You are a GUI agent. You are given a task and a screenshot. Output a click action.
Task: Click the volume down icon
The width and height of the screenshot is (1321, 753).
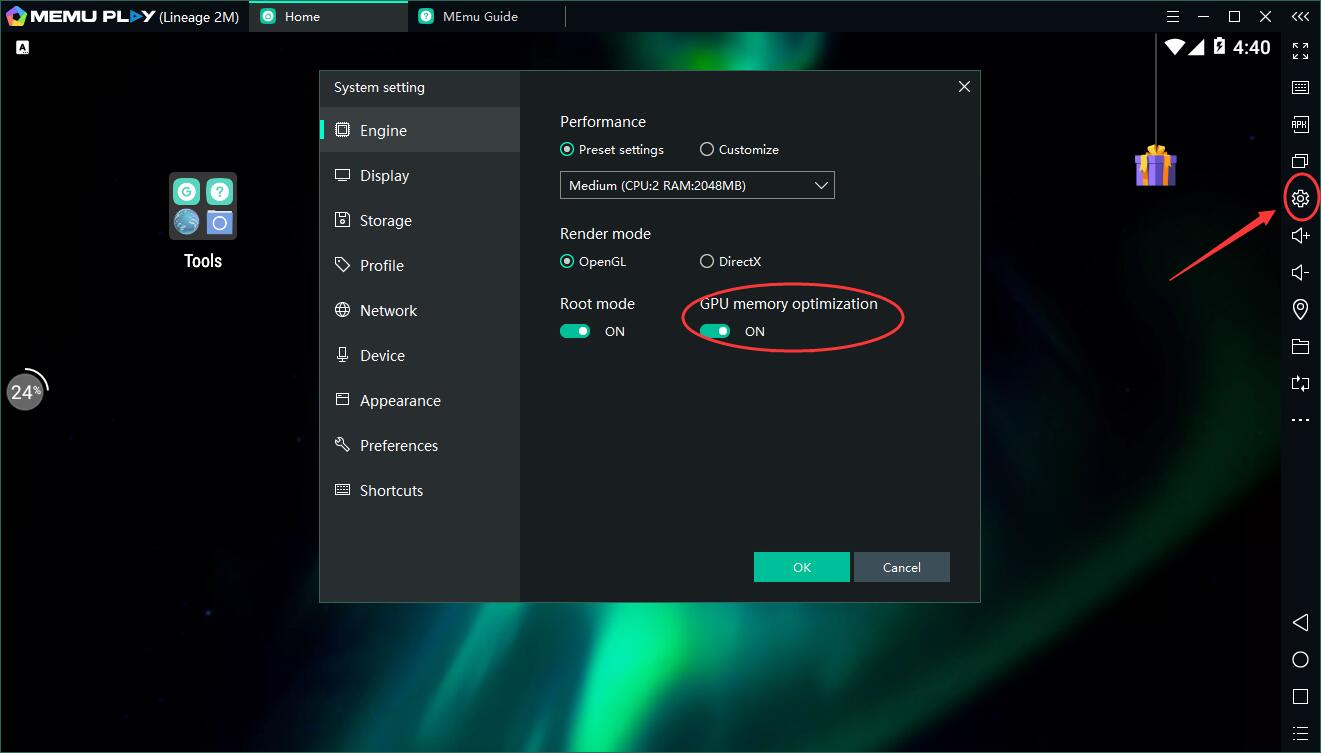click(x=1300, y=273)
